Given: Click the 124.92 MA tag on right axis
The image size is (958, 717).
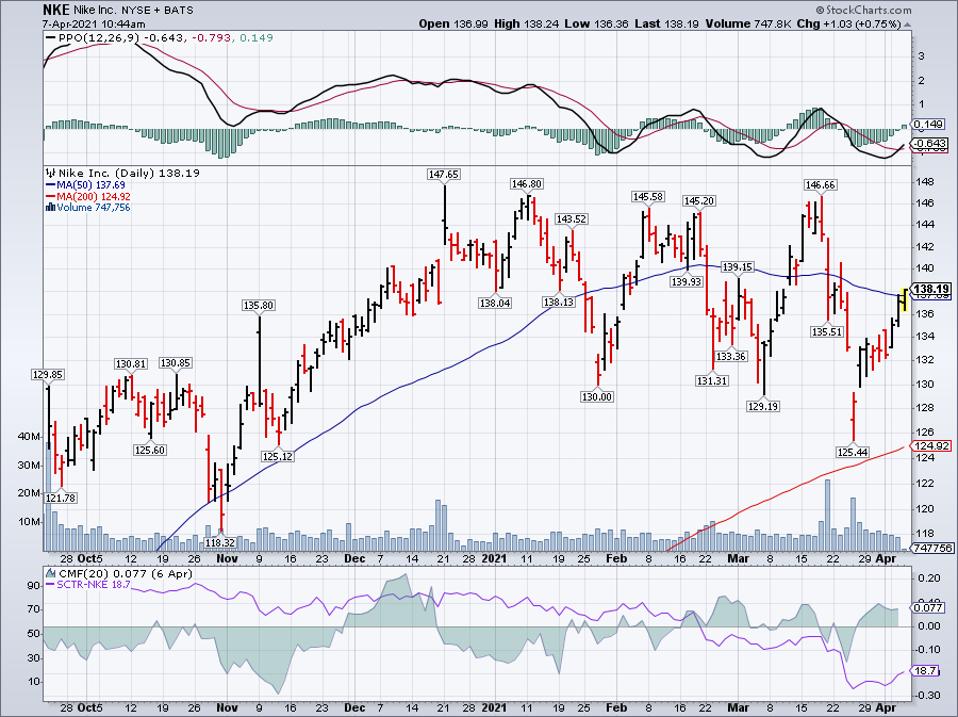Looking at the screenshot, I should pyautogui.click(x=931, y=446).
